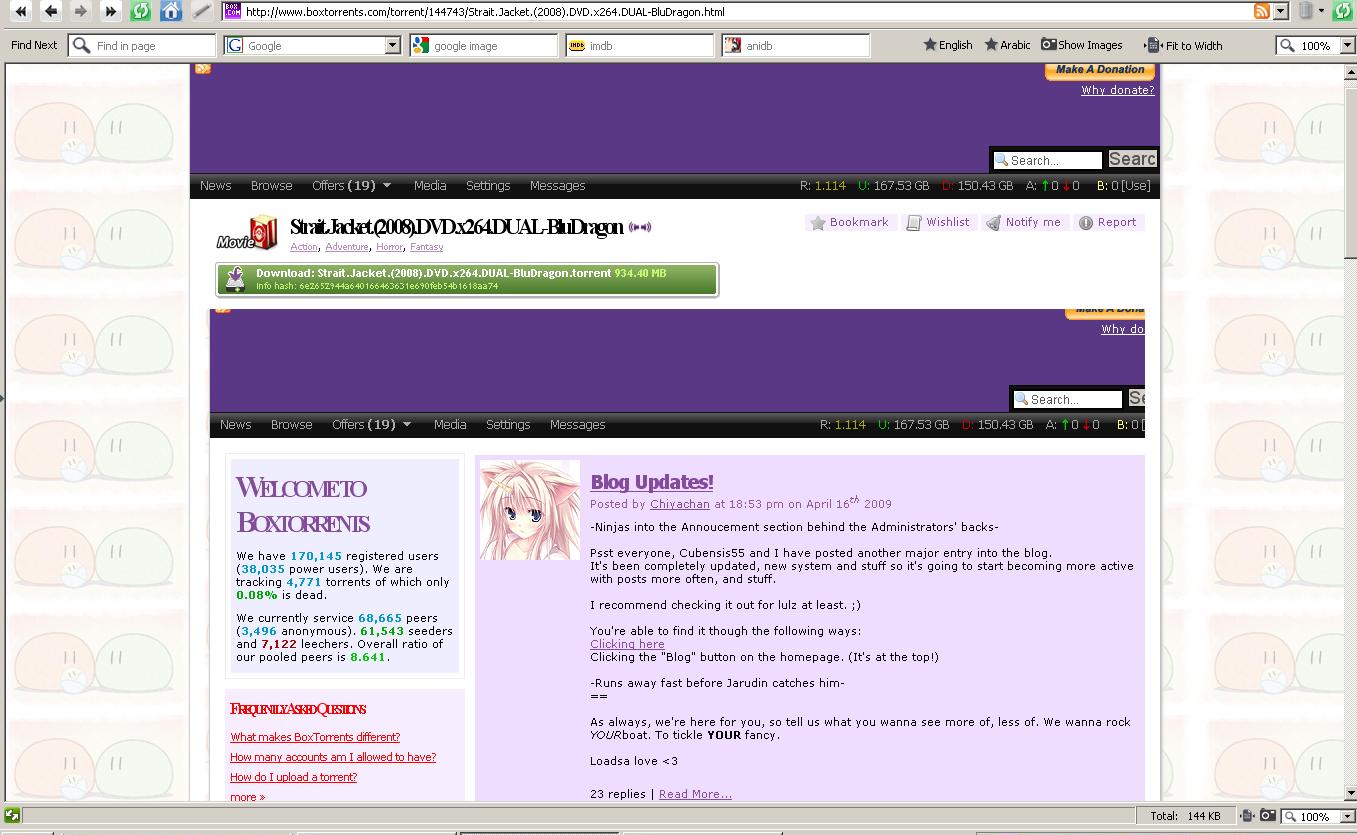The image size is (1357, 835).
Task: Click the anime catgirl avatar thumbnail
Action: click(530, 510)
